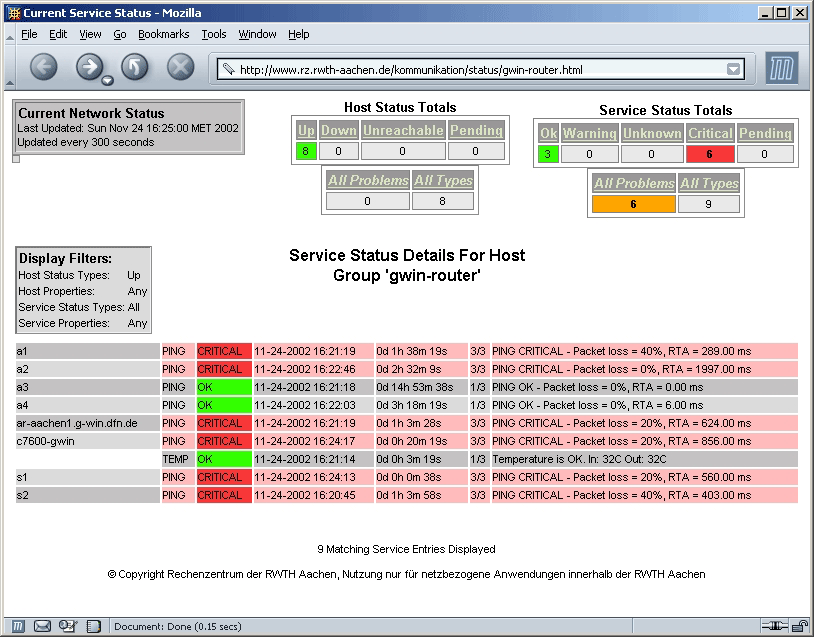Click the service status 'Ok' header link
Viewport: 814px width, 637px height.
548,133
